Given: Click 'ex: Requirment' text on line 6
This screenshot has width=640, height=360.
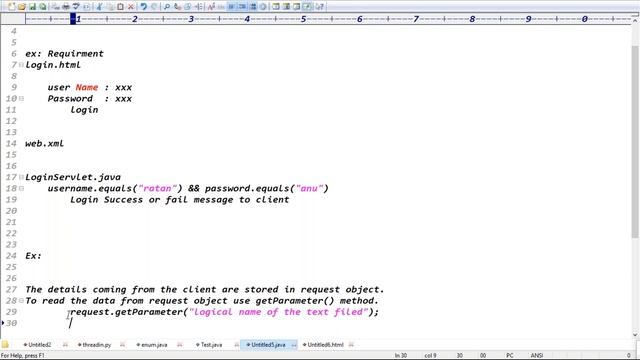Looking at the screenshot, I should pos(64,53).
